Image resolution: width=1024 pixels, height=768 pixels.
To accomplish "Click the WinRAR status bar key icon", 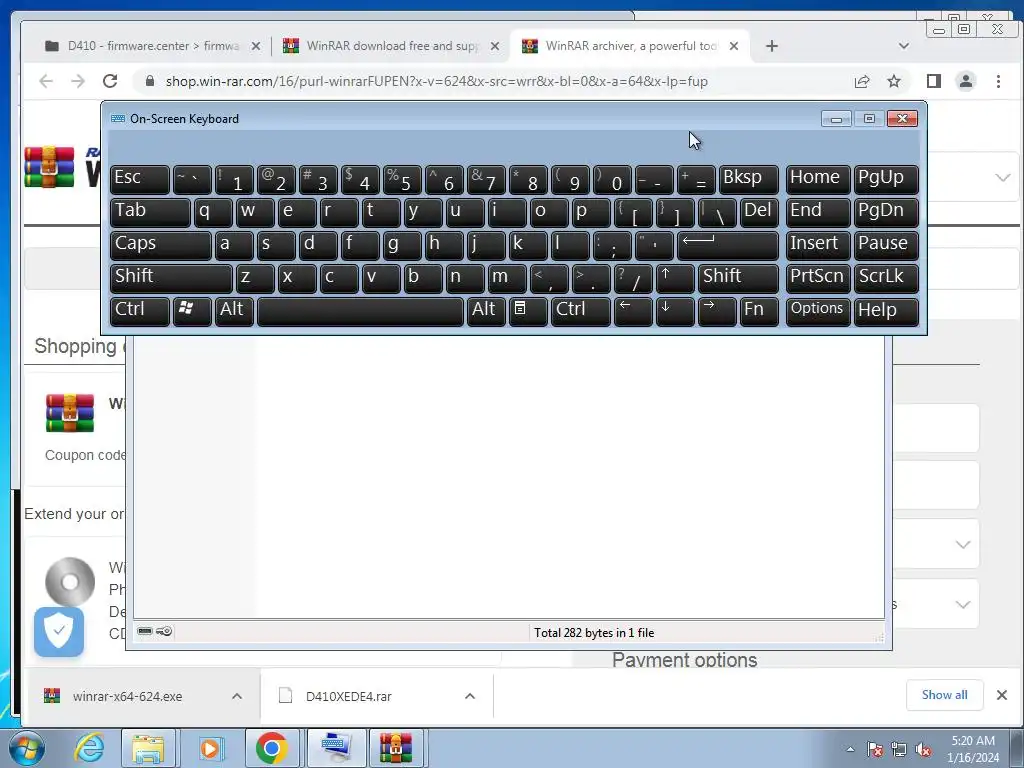I will (164, 631).
